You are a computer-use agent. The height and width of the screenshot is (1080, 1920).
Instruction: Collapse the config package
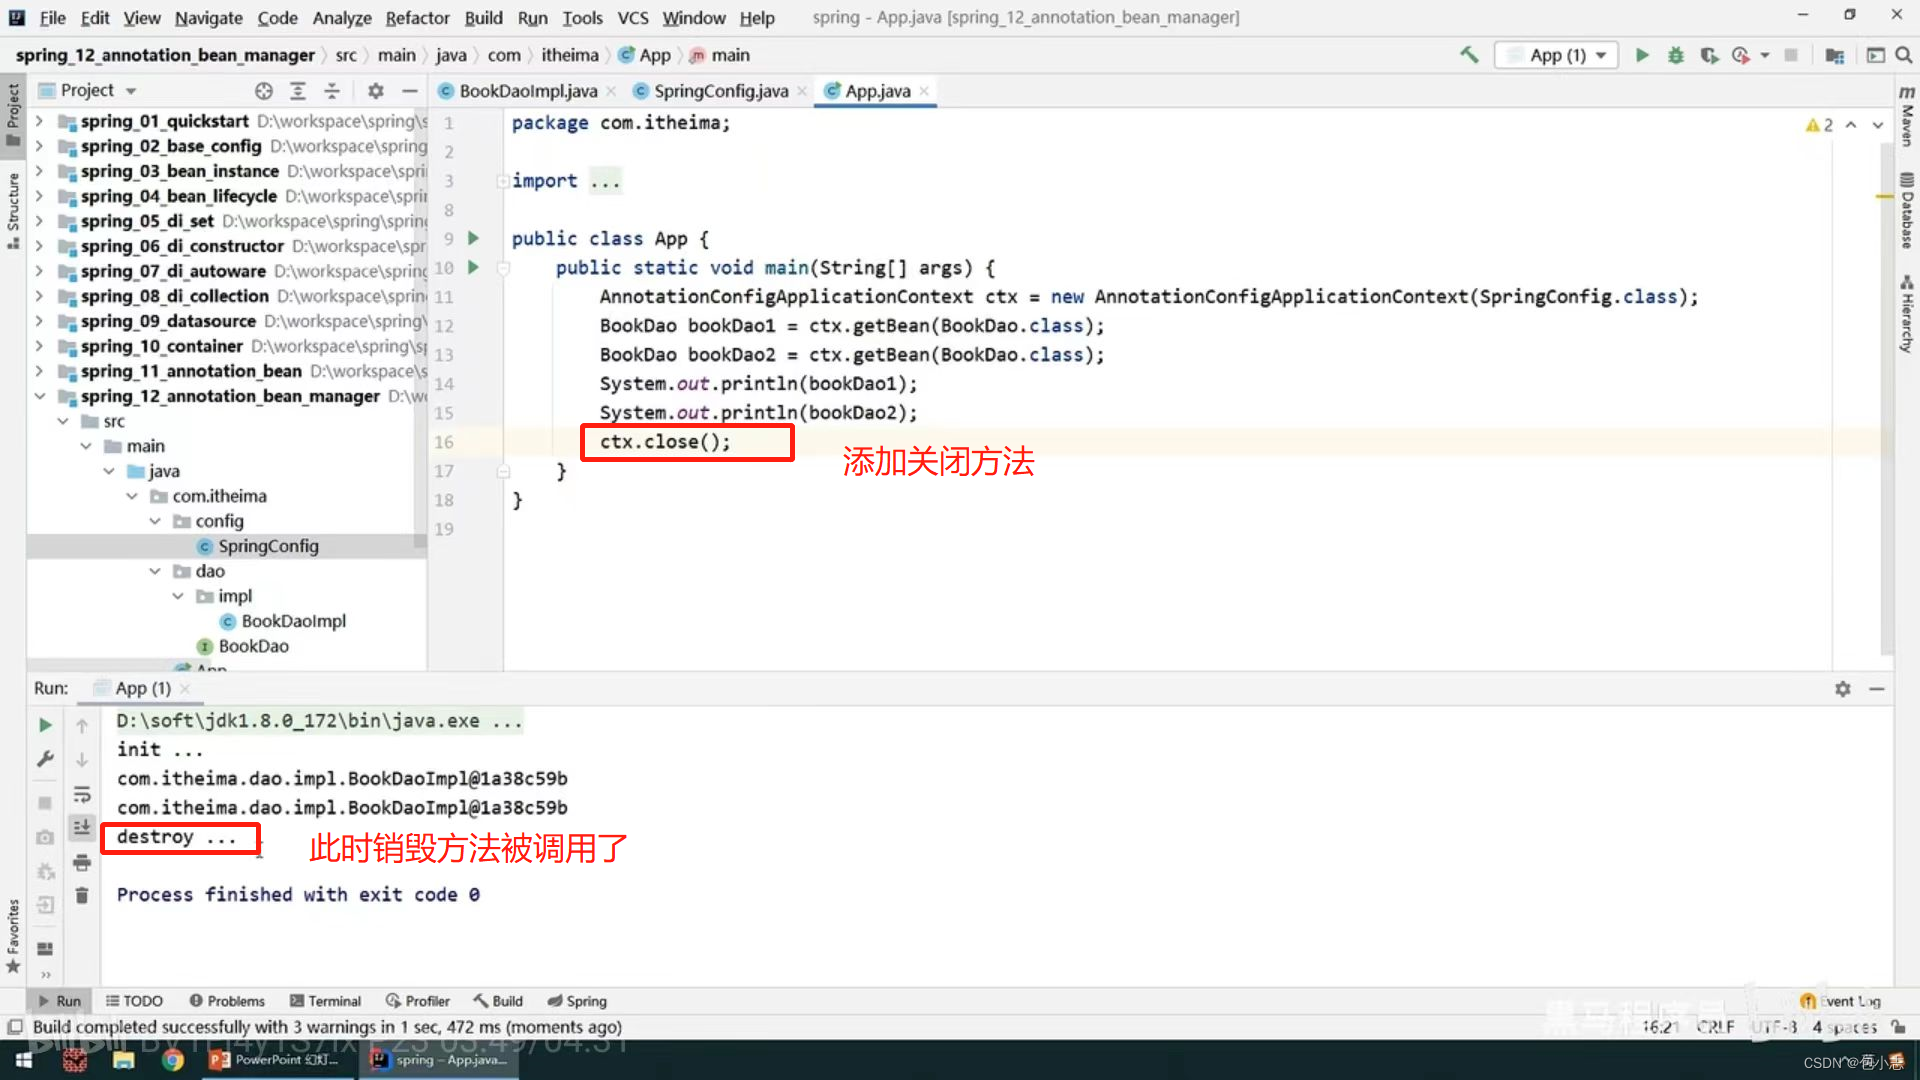[154, 521]
